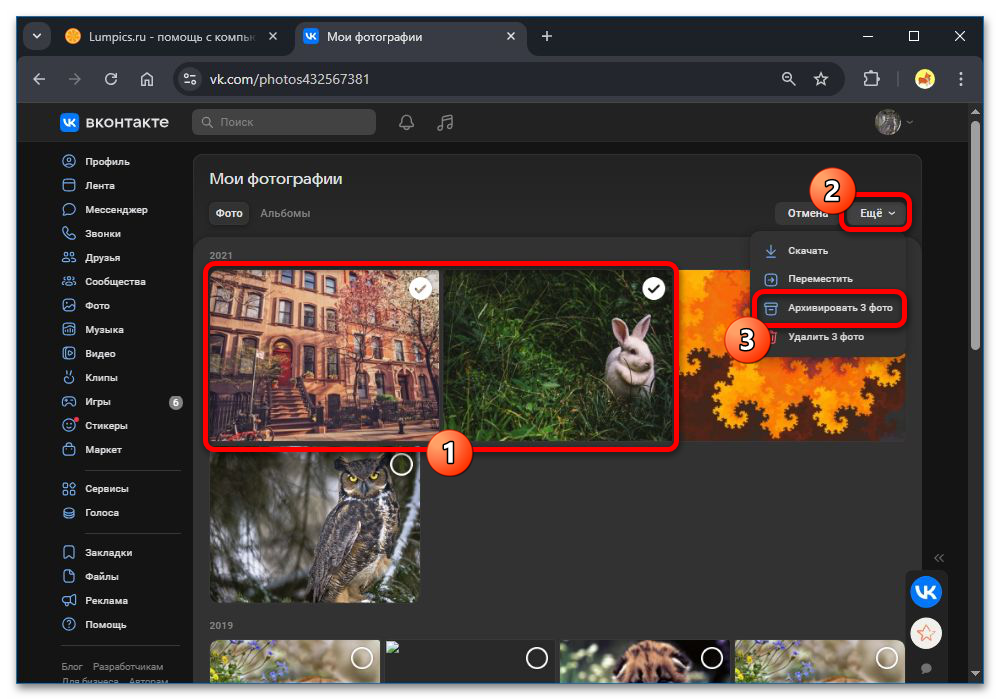Close the Мои фотографии tab

(x=511, y=36)
